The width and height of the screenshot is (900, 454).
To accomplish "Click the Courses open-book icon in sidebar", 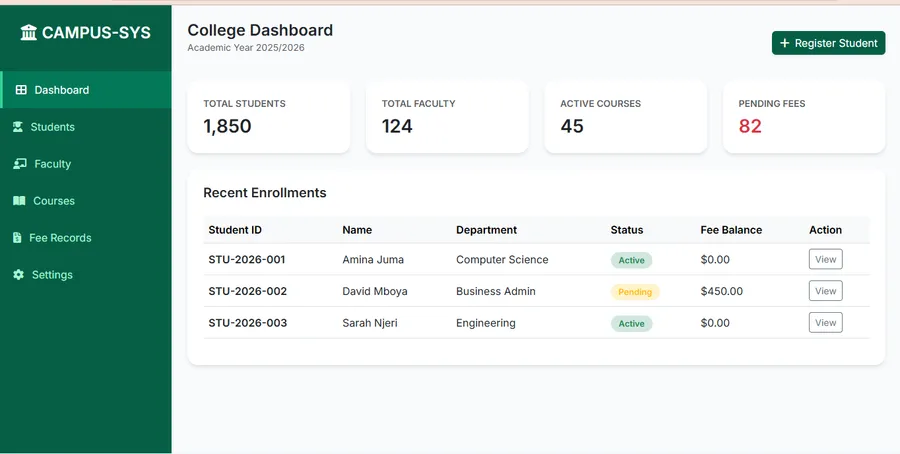I will [x=20, y=201].
